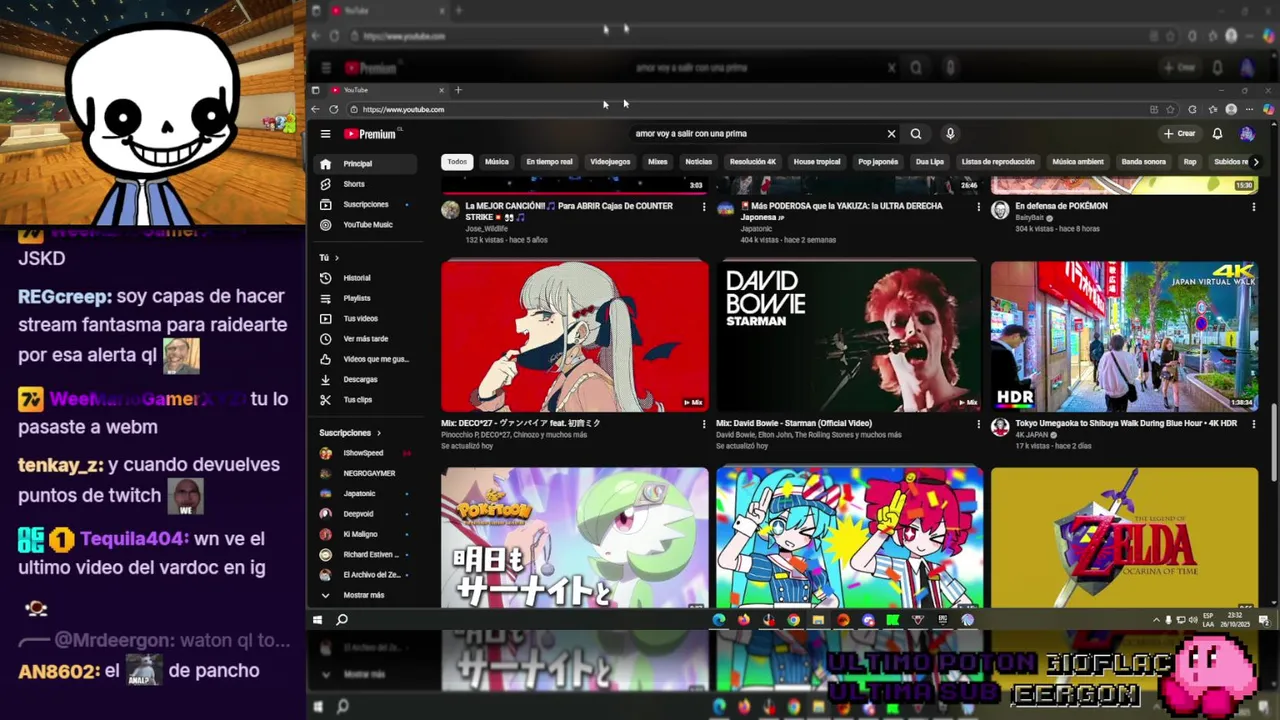Click the Crear button
Viewport: 1280px width, 720px height.
pos(1180,134)
